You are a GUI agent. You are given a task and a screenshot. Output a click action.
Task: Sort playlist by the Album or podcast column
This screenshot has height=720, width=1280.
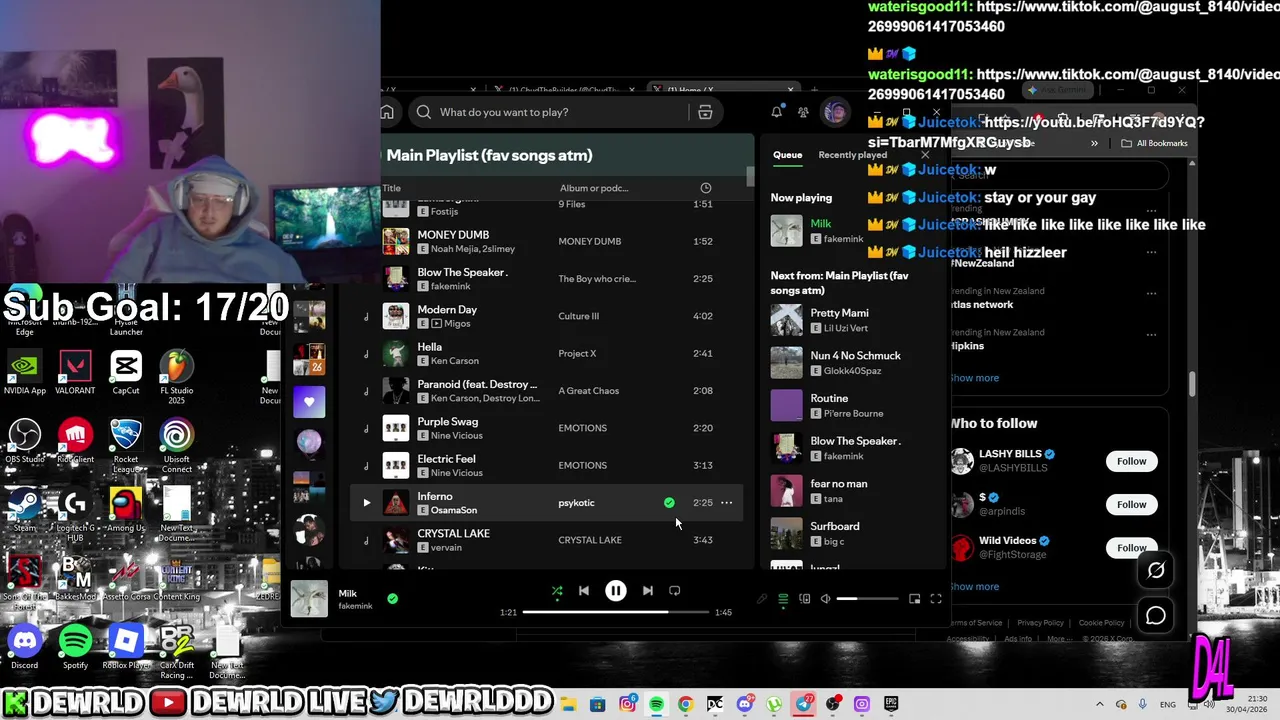pos(594,188)
